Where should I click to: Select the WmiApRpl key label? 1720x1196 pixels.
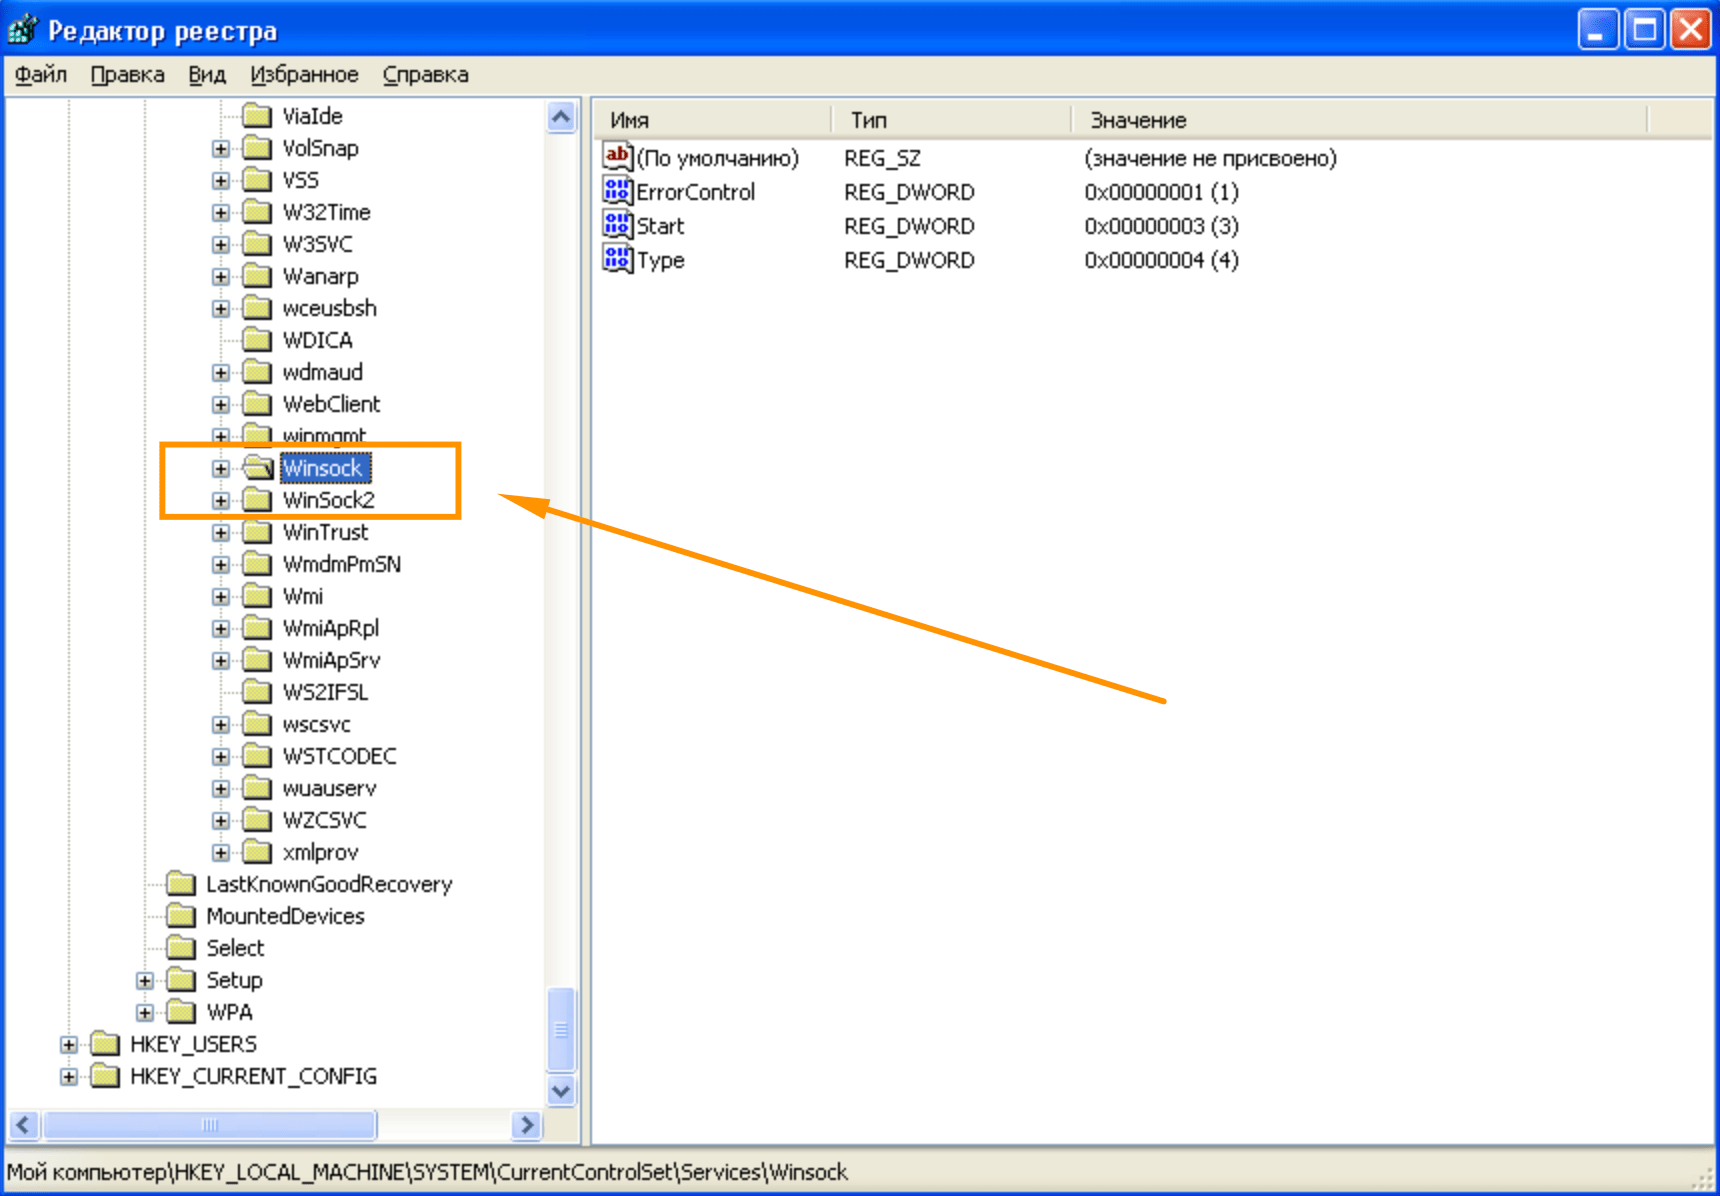point(330,628)
